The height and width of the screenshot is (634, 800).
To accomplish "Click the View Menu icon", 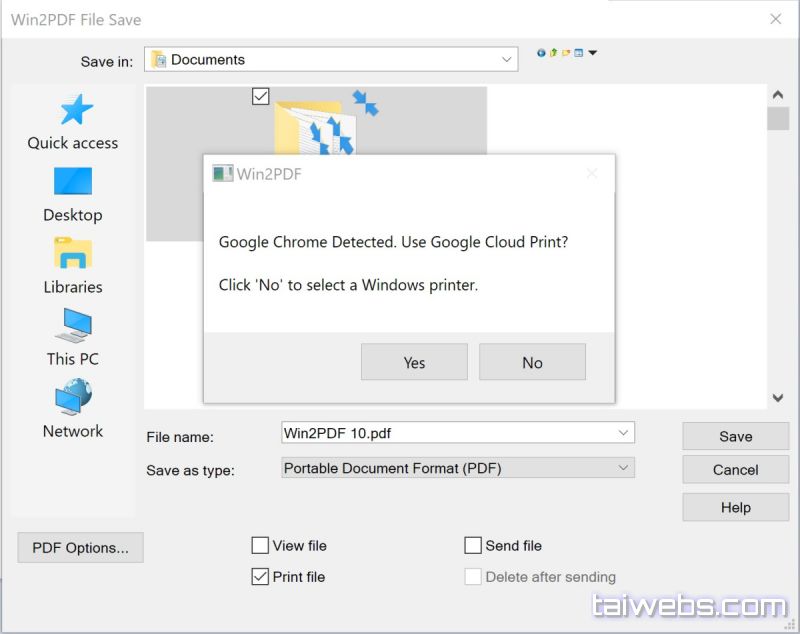I will 578,53.
